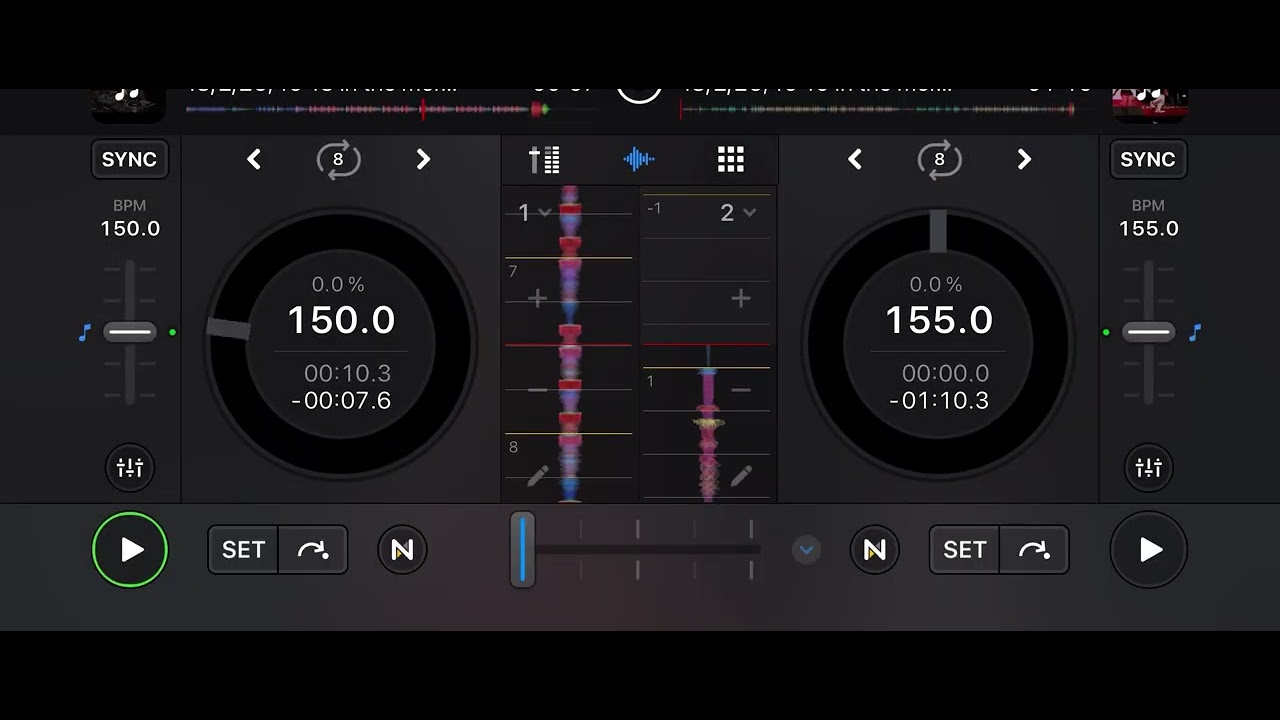Toggle the left deck 8-beat loop

[x=338, y=159]
